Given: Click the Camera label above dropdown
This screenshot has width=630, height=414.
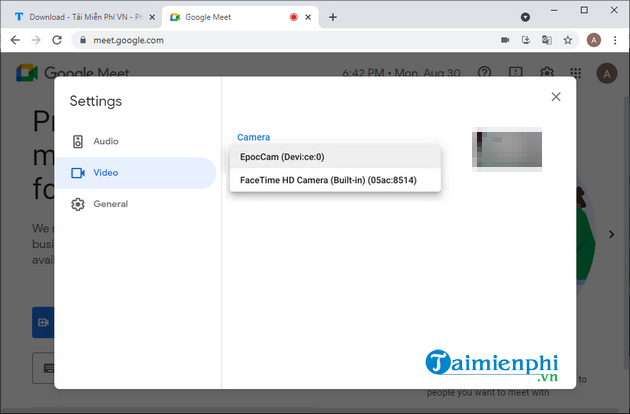Looking at the screenshot, I should click(x=254, y=137).
